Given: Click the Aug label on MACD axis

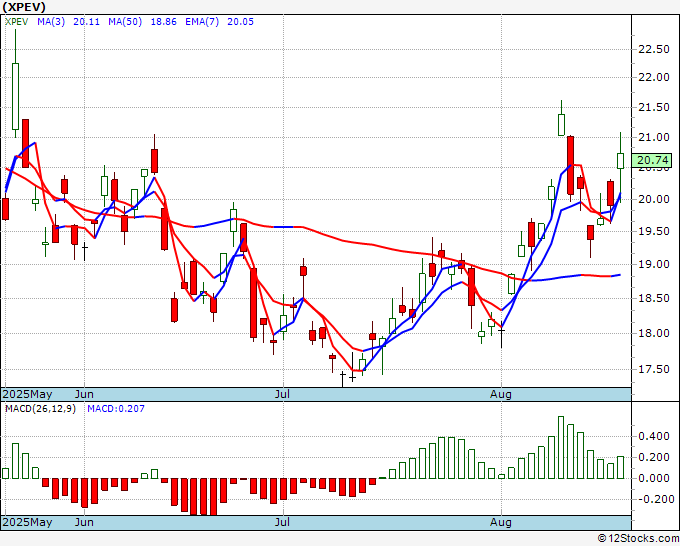Looking at the screenshot, I should 501,522.
